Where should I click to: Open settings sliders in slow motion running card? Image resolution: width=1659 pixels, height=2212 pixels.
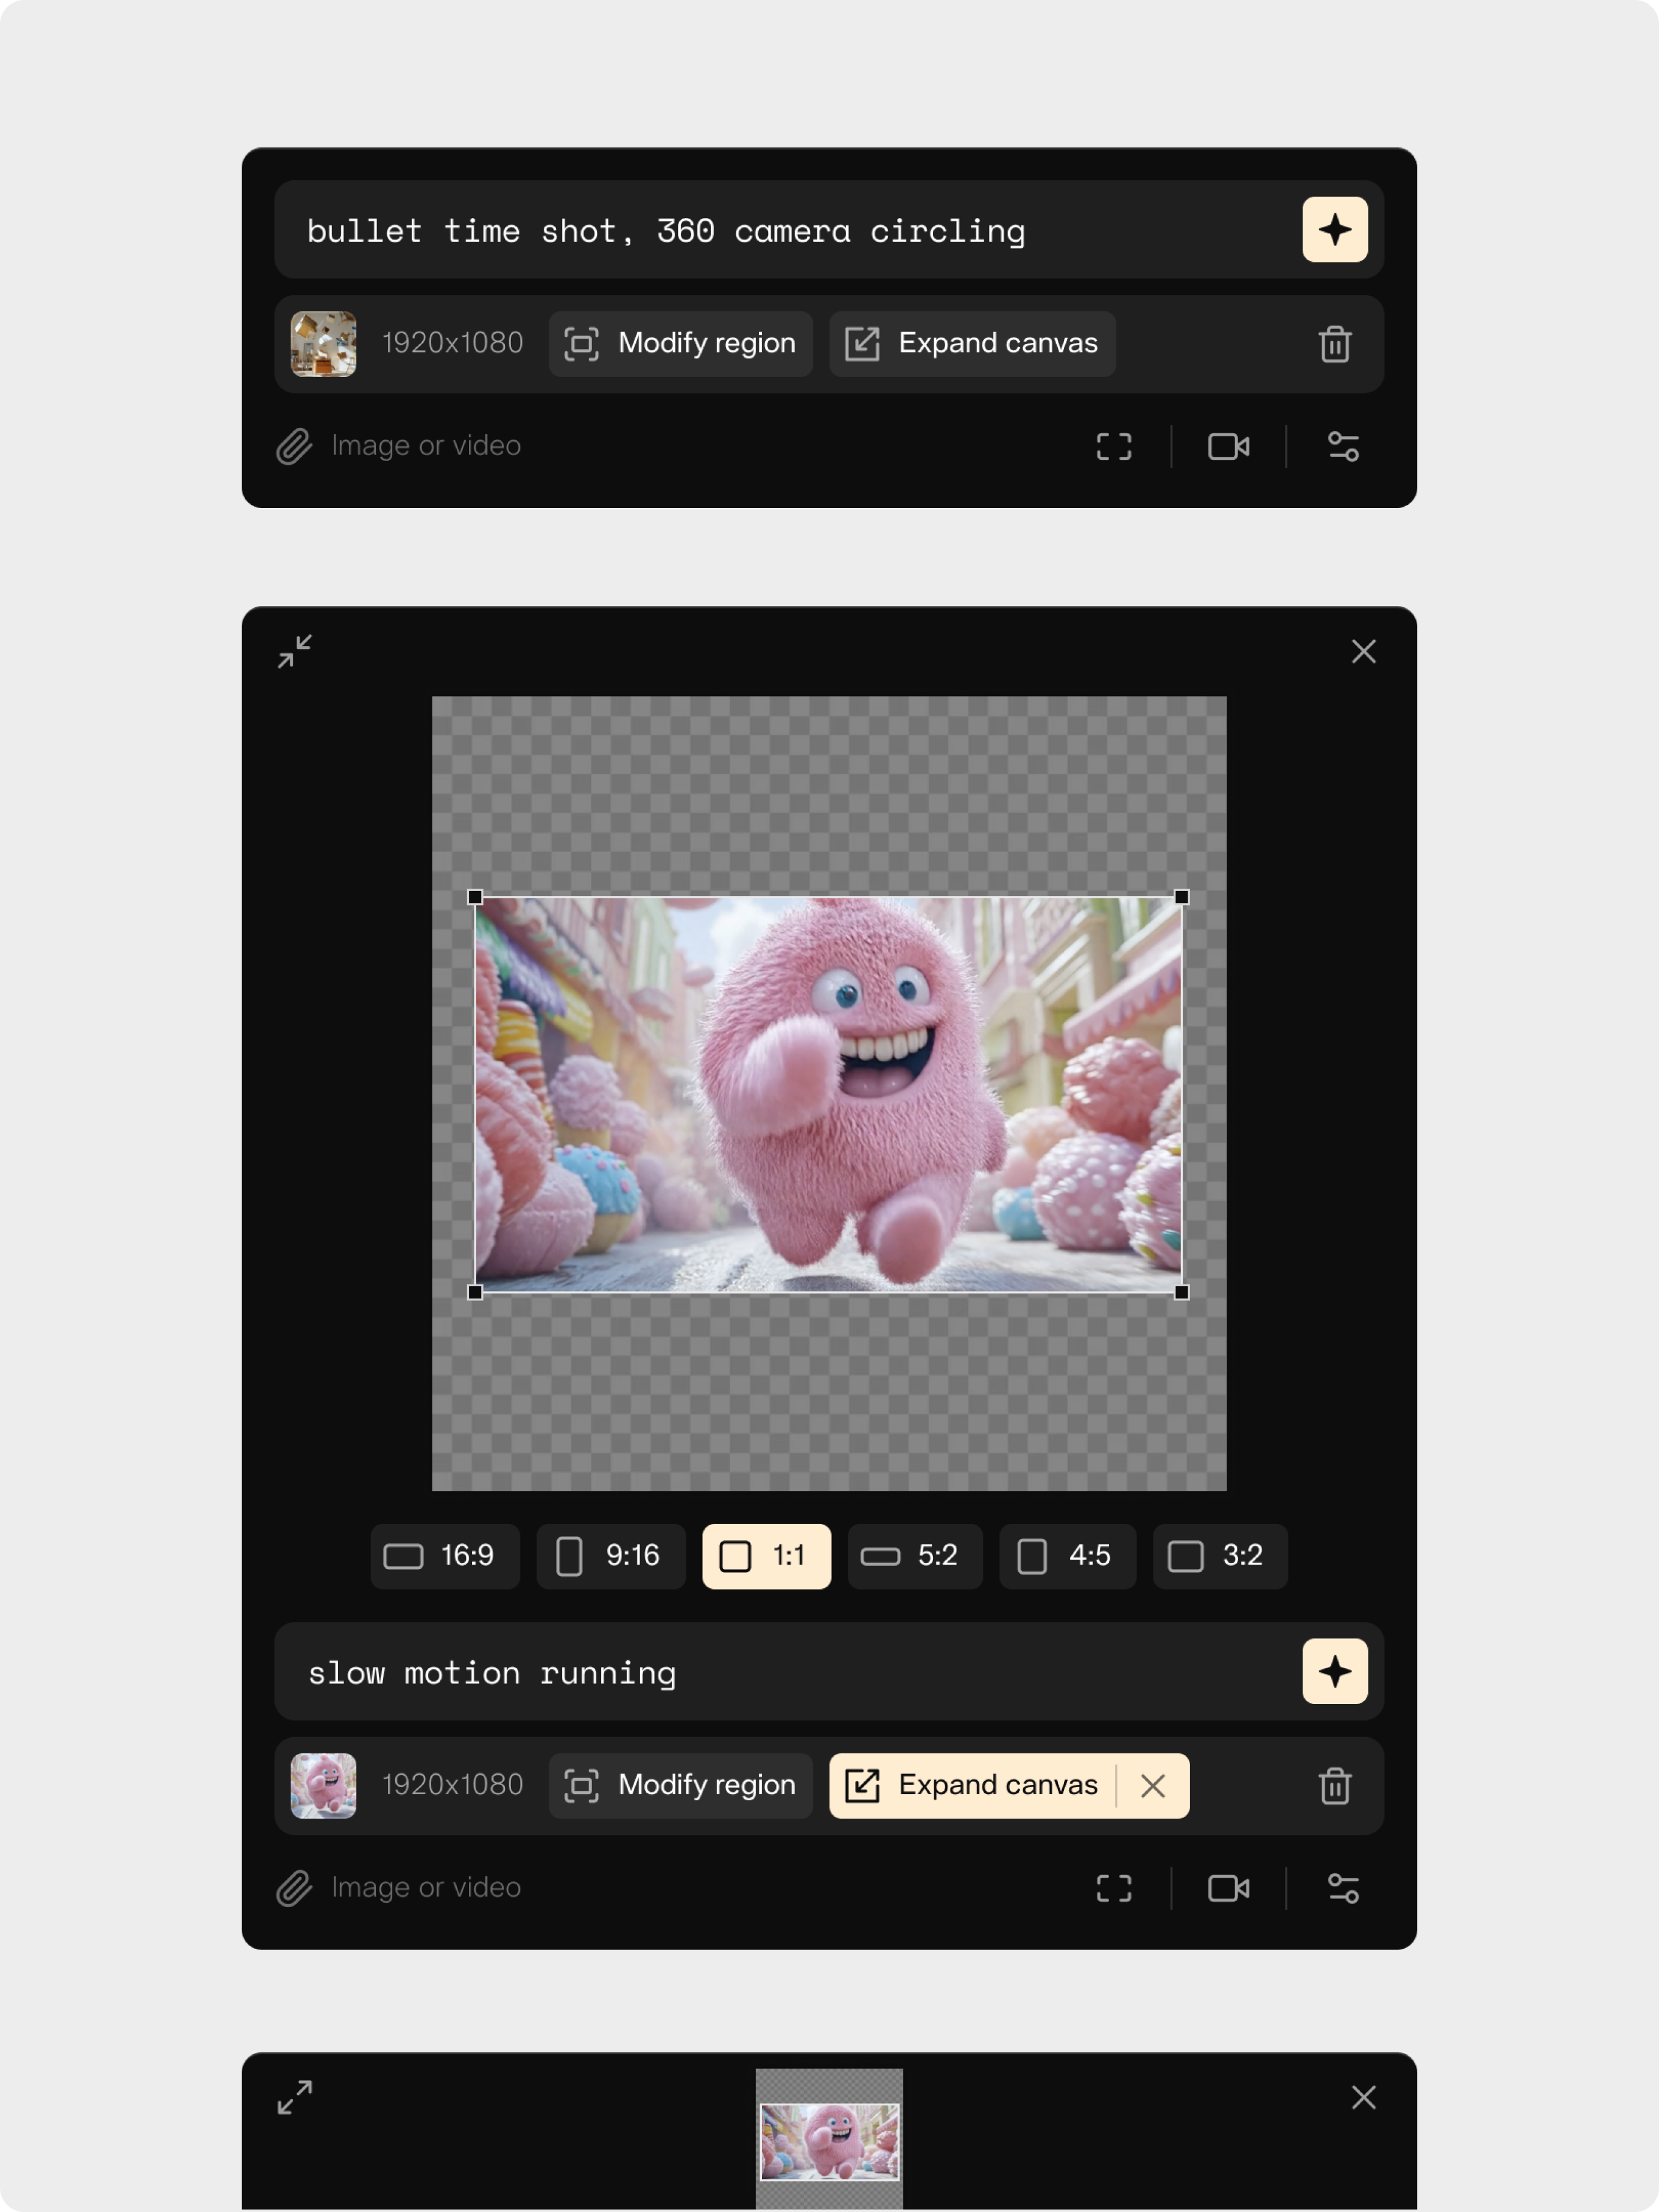pyautogui.click(x=1343, y=1888)
